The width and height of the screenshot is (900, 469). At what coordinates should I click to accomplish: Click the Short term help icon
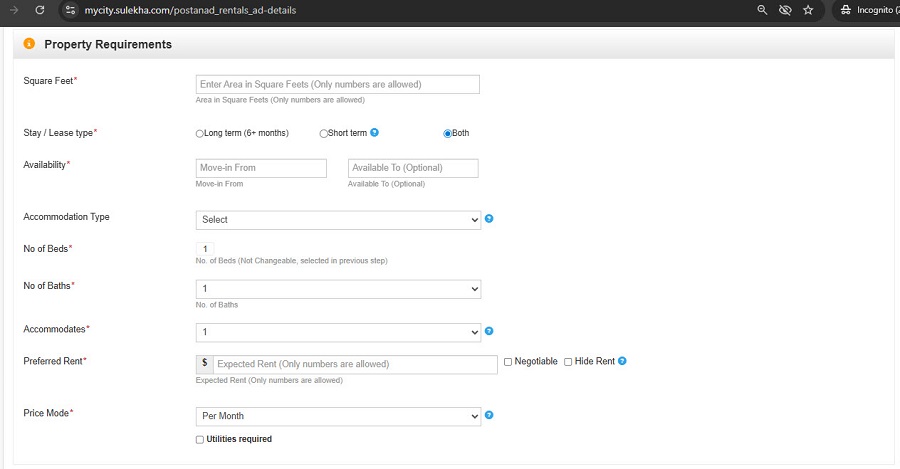[x=375, y=132]
